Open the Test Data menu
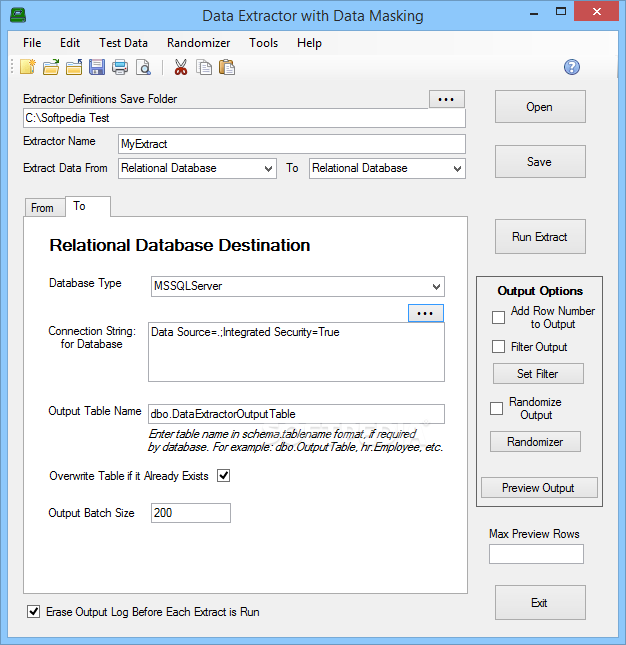The width and height of the screenshot is (626, 645). 123,43
